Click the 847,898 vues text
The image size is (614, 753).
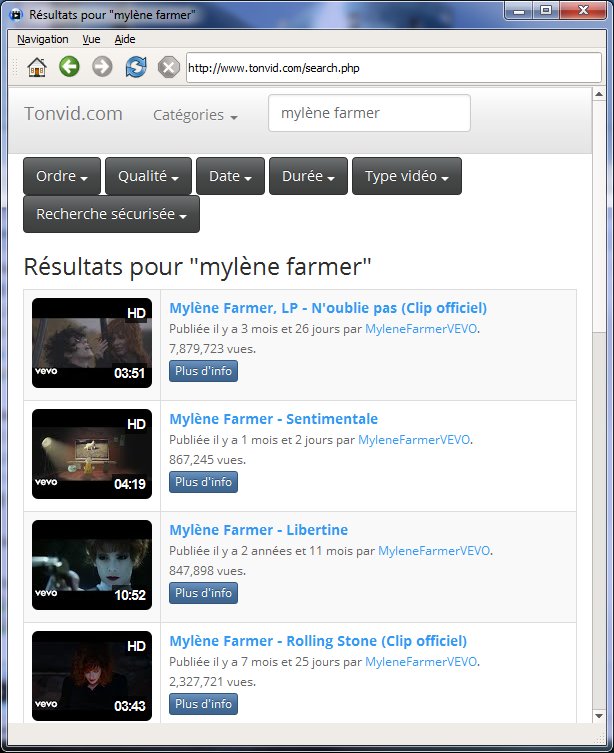[207, 571]
